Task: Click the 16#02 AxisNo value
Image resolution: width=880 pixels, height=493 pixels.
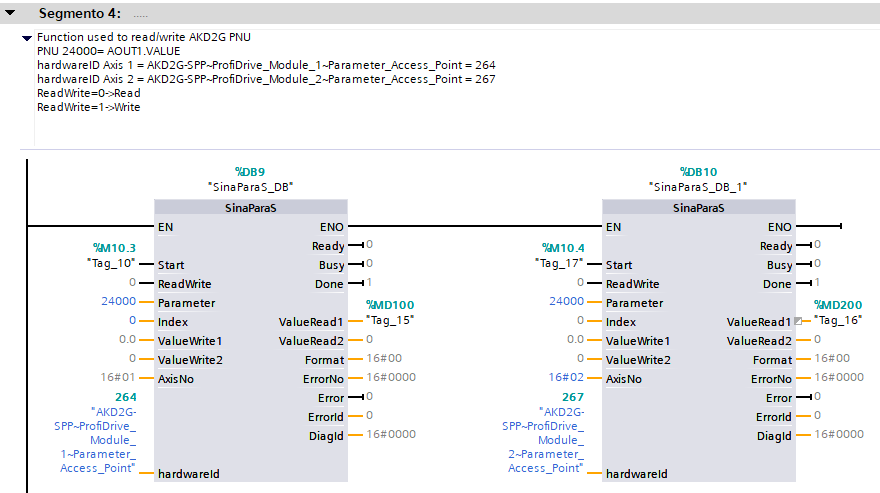Action: [x=566, y=377]
